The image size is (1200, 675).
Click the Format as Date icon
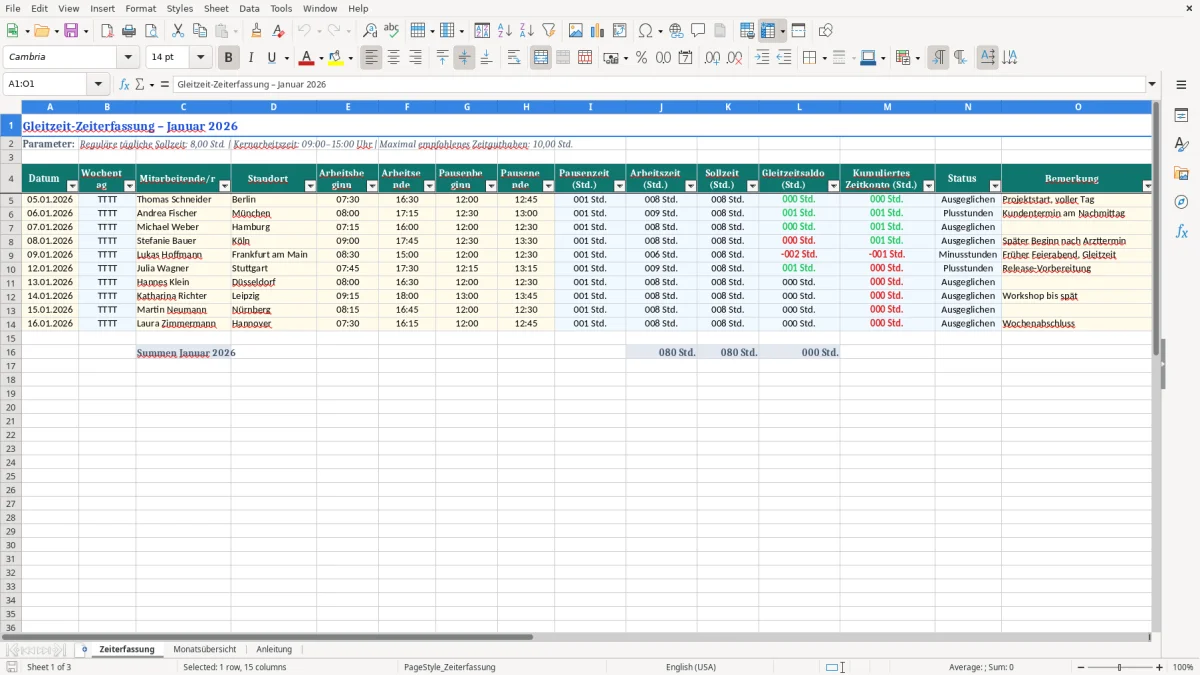pyautogui.click(x=685, y=58)
